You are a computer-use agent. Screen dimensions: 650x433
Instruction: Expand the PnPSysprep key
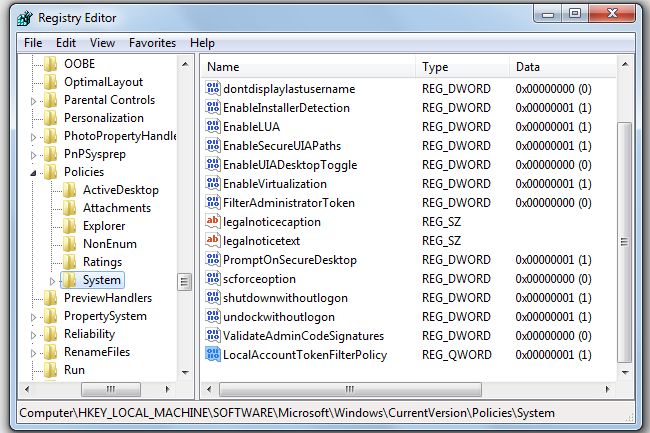pyautogui.click(x=34, y=155)
